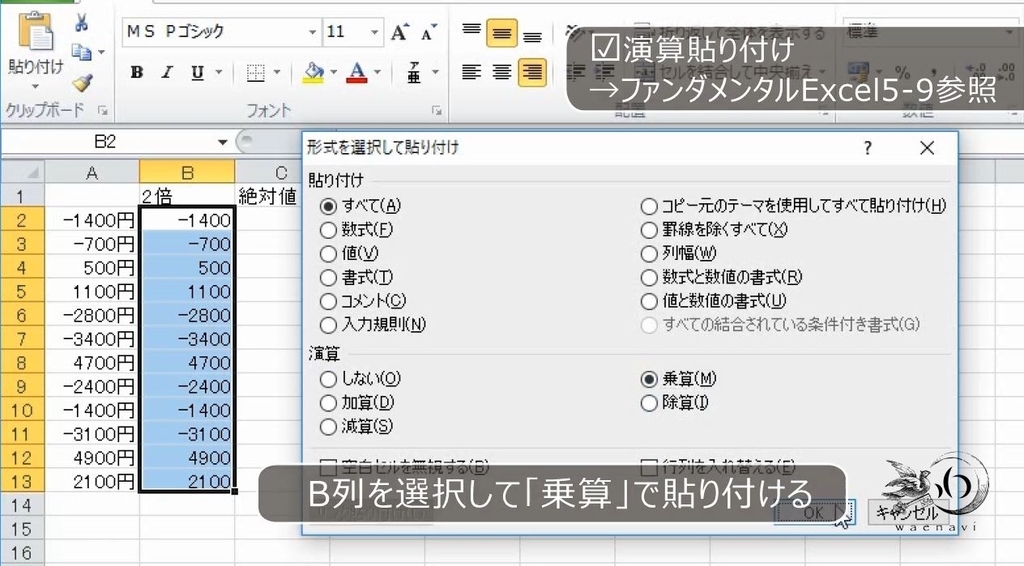Open the Name Box dropdown

(223, 142)
